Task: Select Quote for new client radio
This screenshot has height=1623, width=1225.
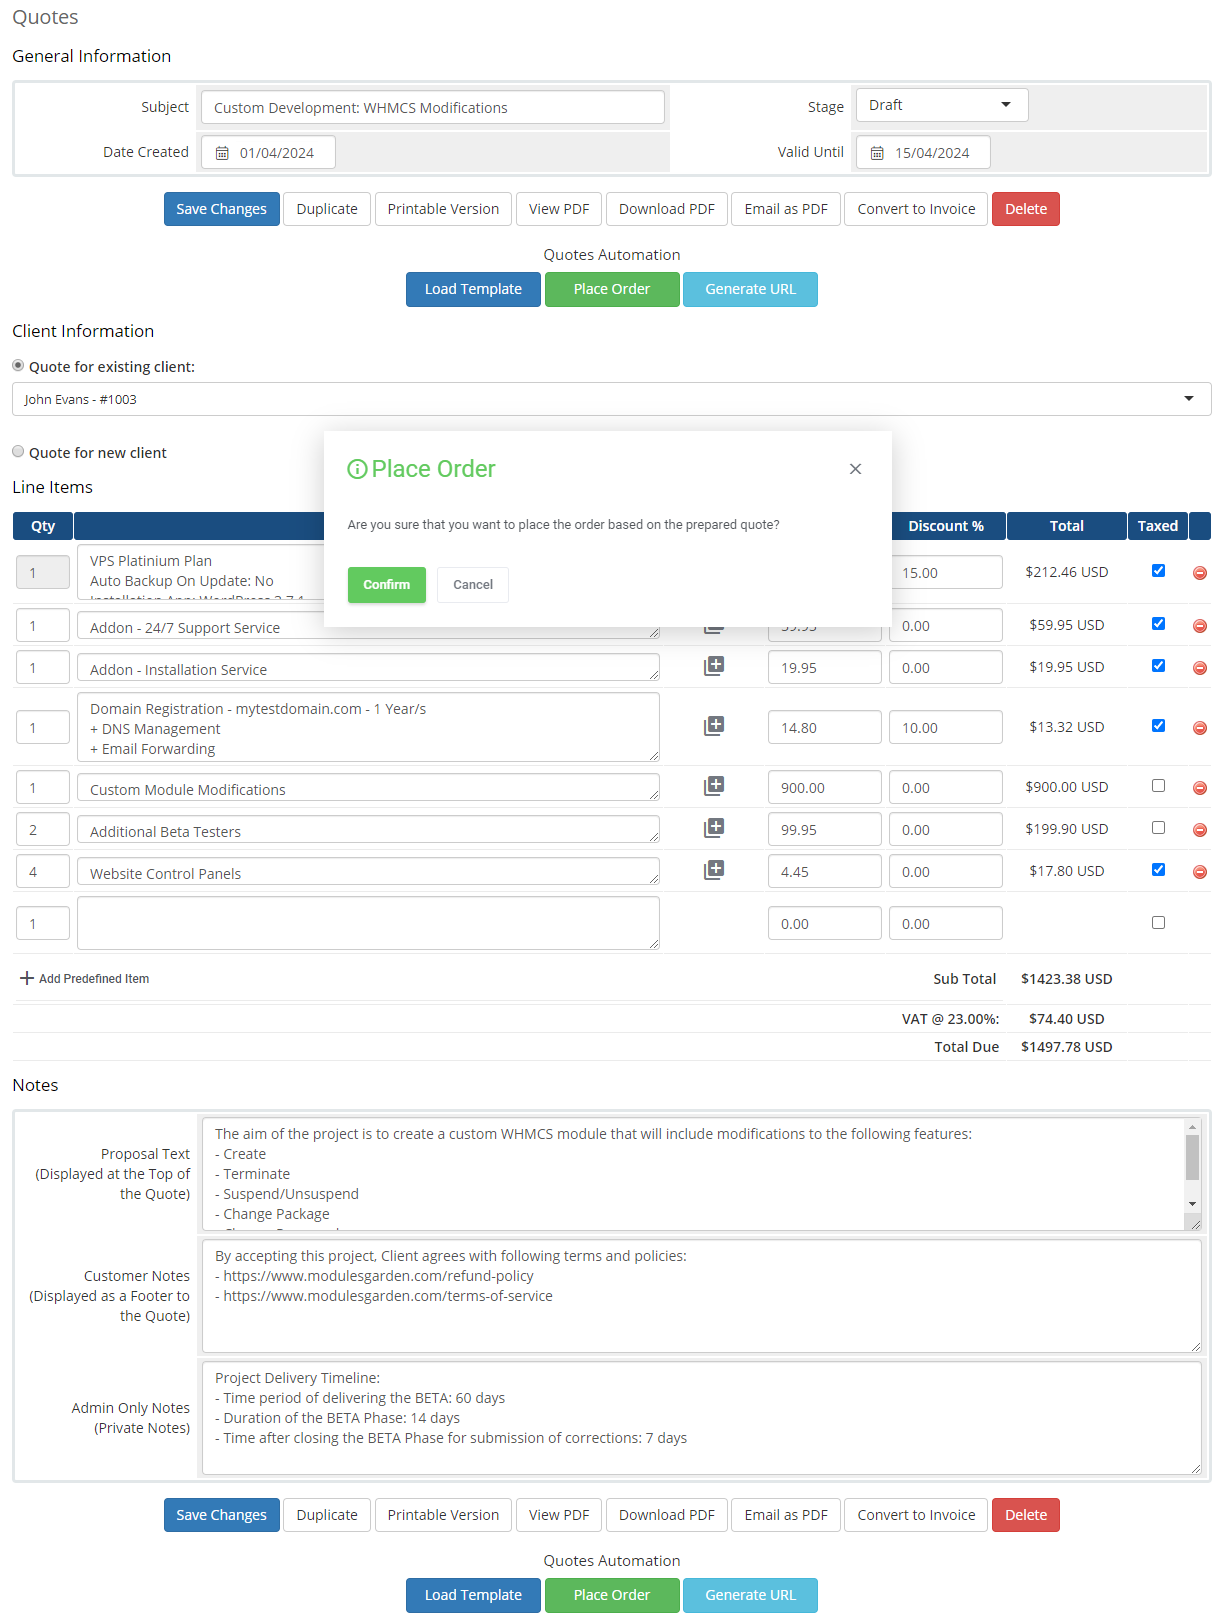Action: tap(18, 452)
